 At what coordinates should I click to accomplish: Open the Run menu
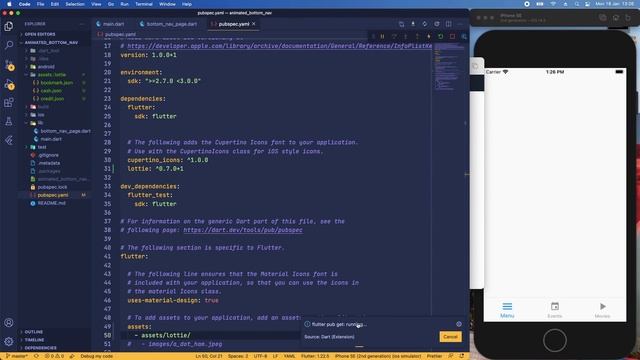pyautogui.click(x=124, y=4)
